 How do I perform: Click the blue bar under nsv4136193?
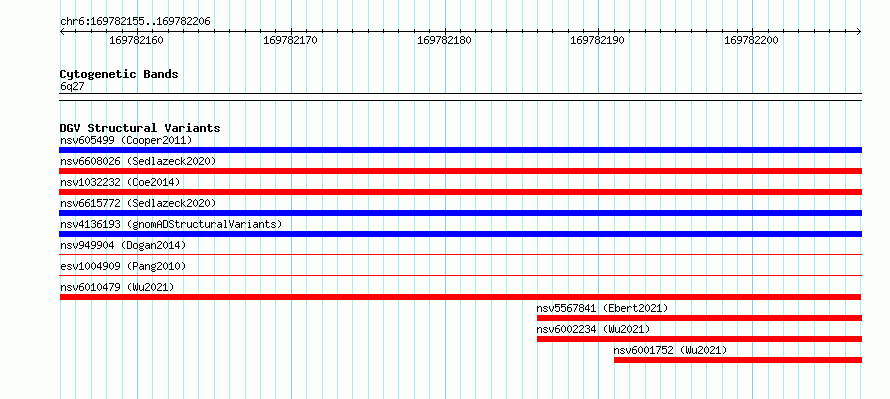click(460, 234)
